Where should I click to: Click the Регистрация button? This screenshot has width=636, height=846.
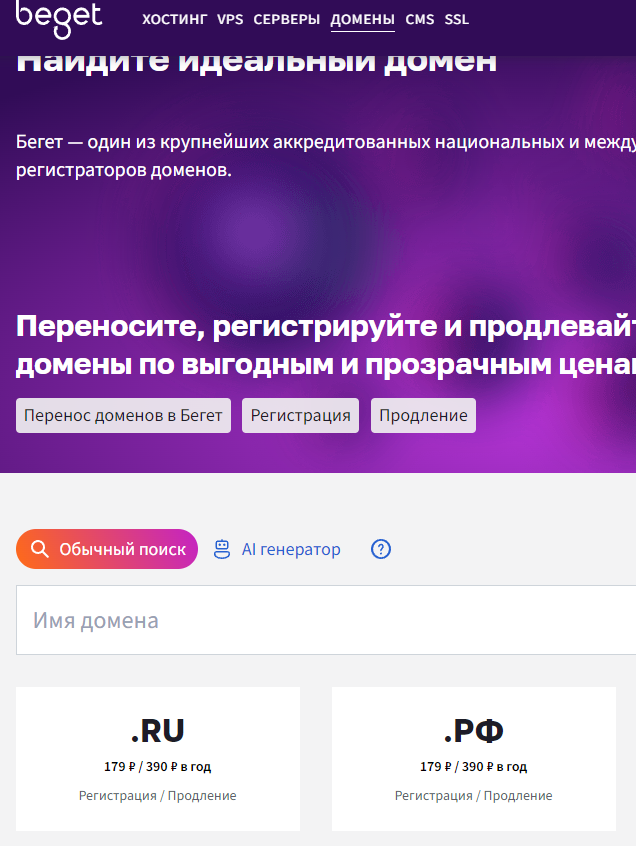click(x=300, y=415)
